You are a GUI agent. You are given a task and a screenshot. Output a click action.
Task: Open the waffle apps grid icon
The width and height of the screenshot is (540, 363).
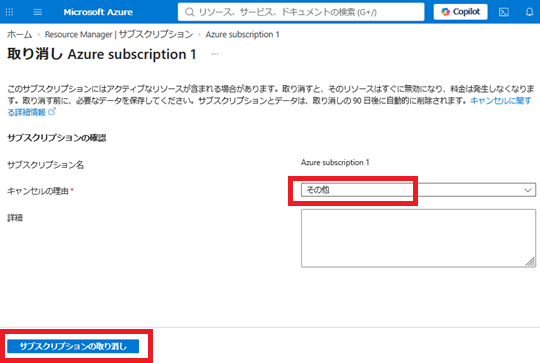tap(10, 12)
